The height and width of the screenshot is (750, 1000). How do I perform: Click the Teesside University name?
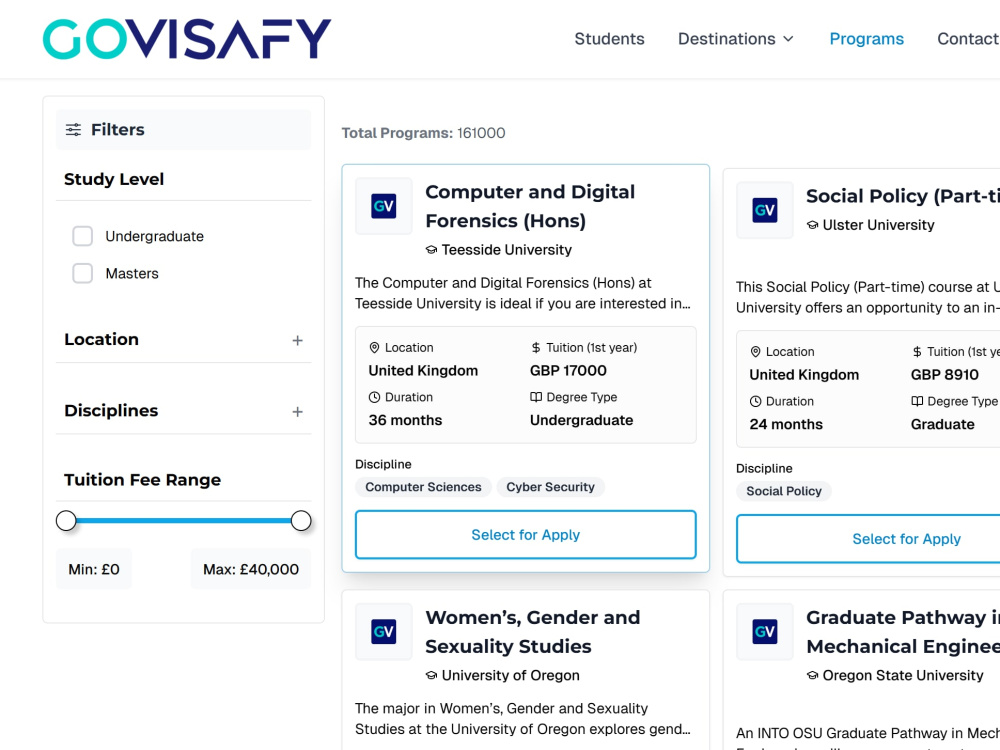[x=506, y=250]
